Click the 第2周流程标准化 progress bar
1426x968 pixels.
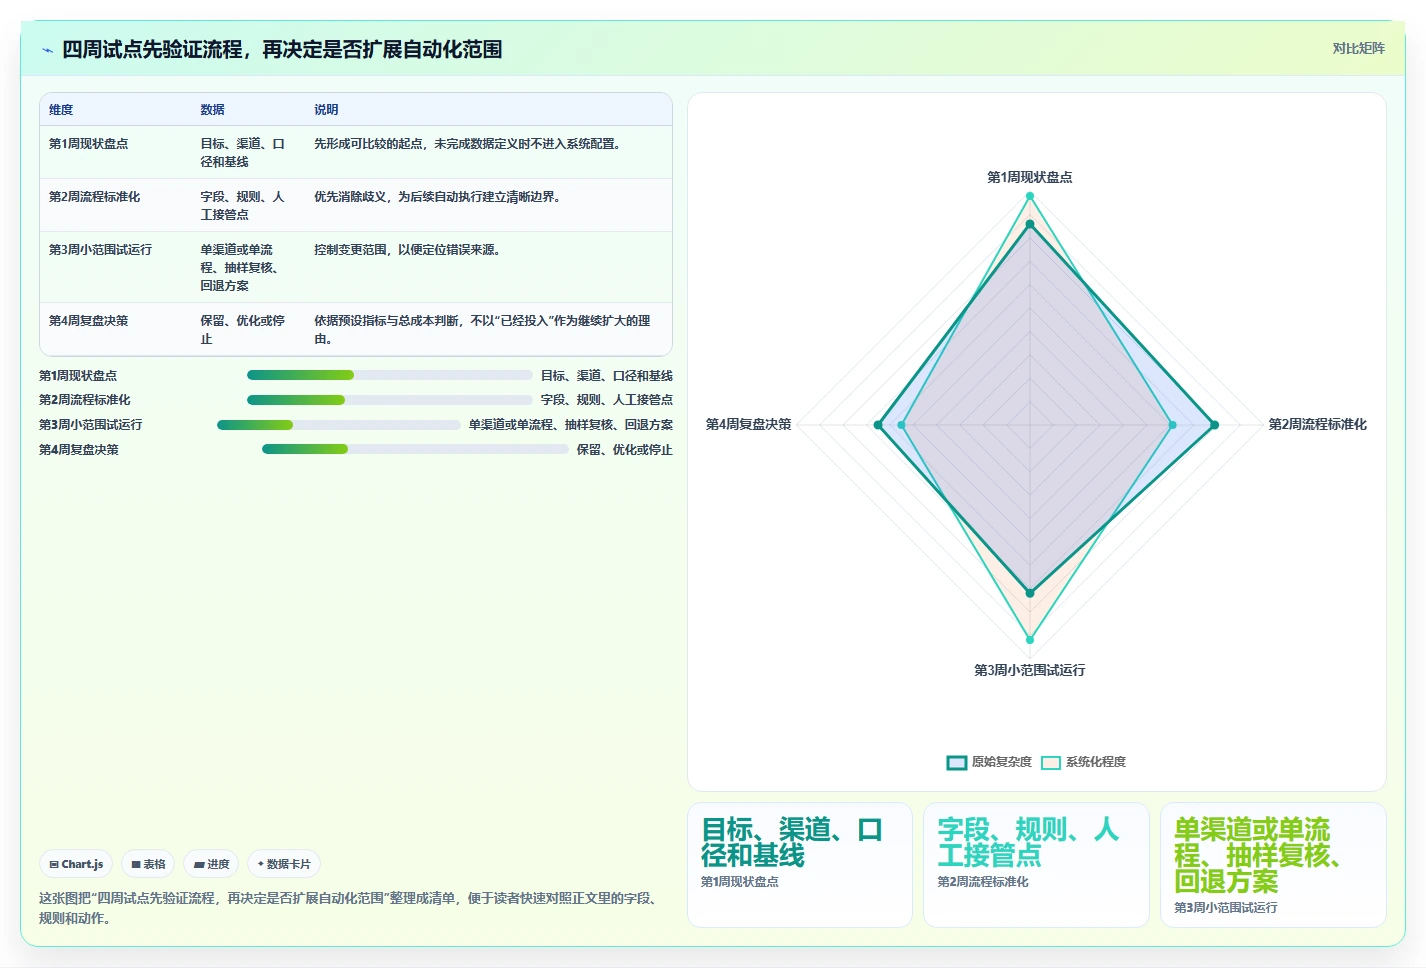coord(390,400)
